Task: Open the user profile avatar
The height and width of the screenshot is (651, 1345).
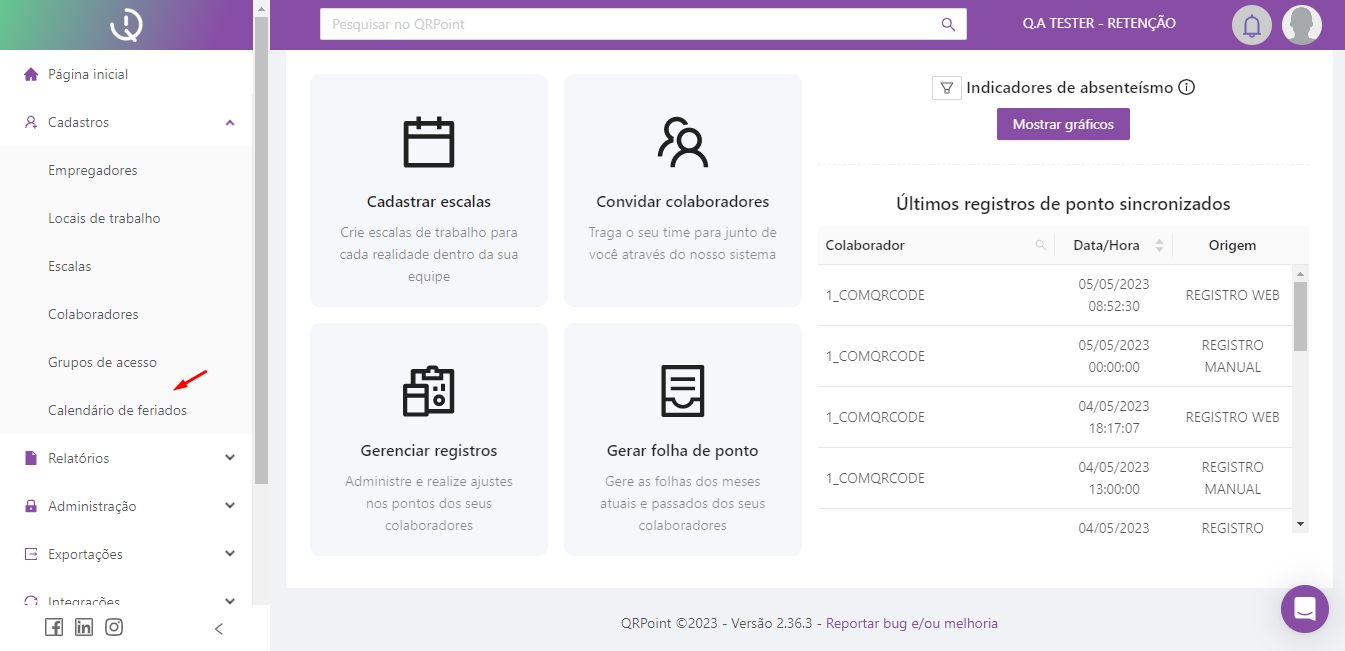Action: [x=1301, y=25]
